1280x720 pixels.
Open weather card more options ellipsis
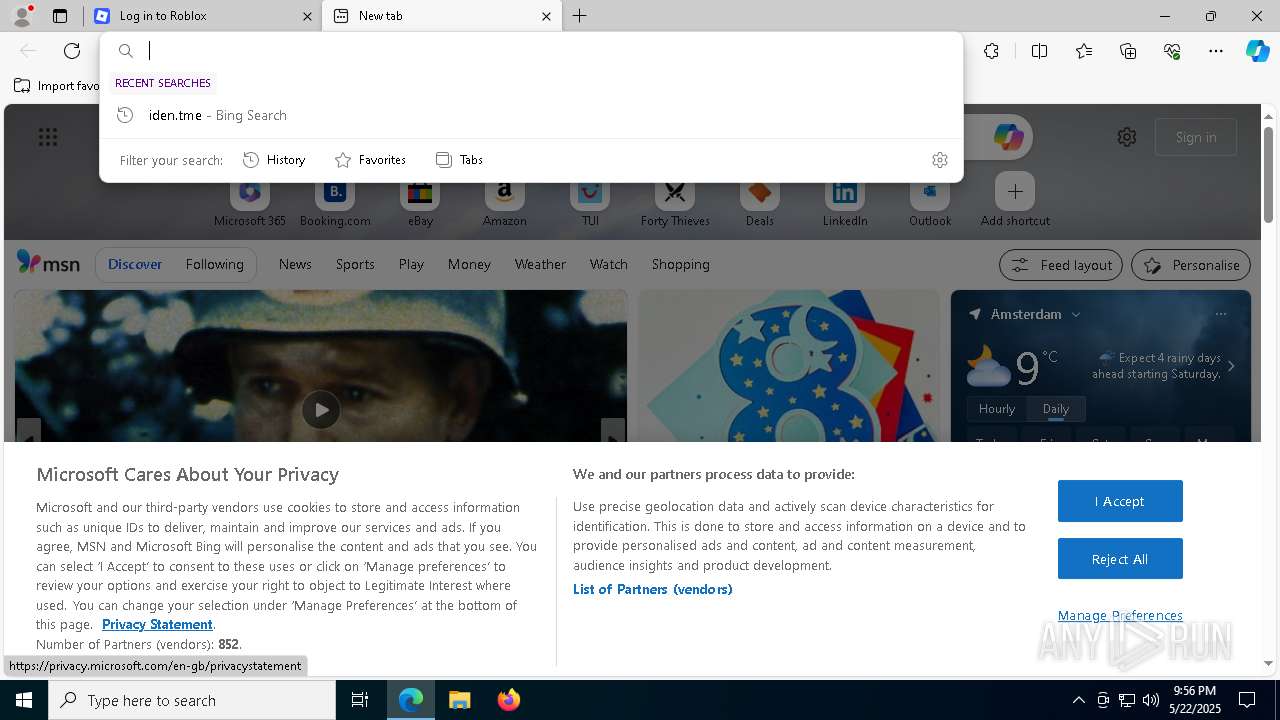click(x=1220, y=314)
